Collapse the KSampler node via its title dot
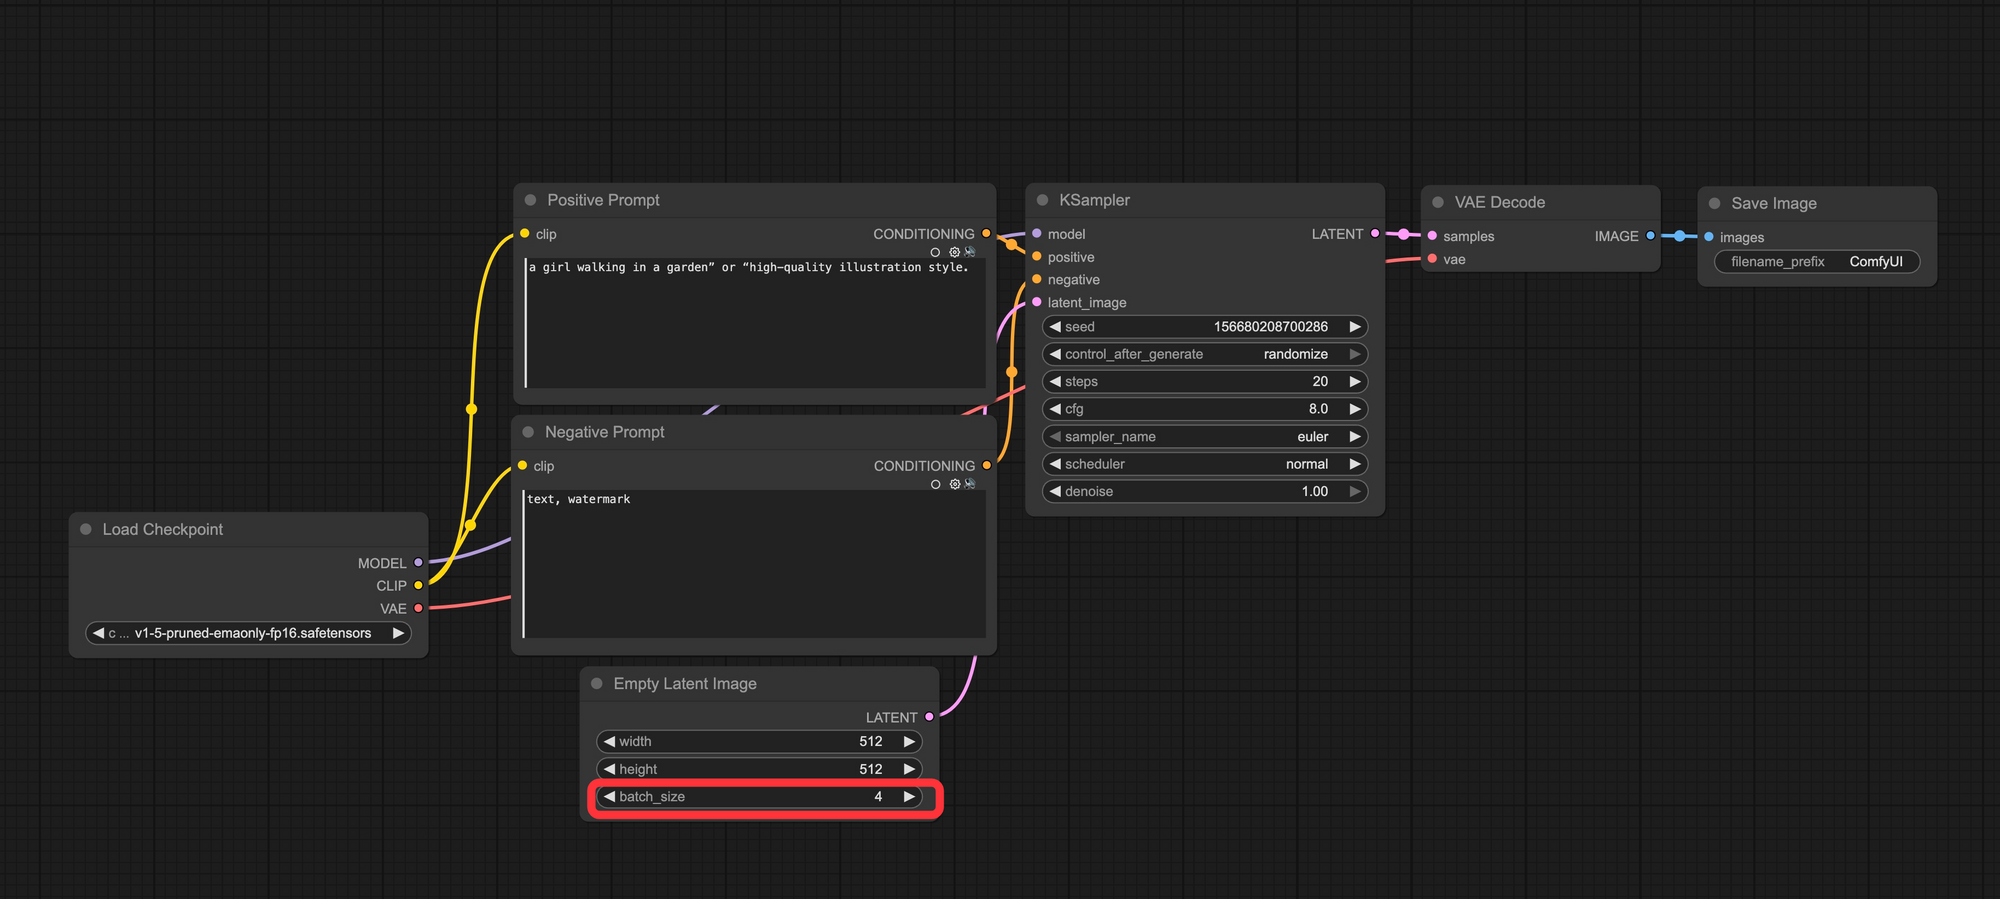Image resolution: width=2000 pixels, height=899 pixels. (x=1042, y=200)
